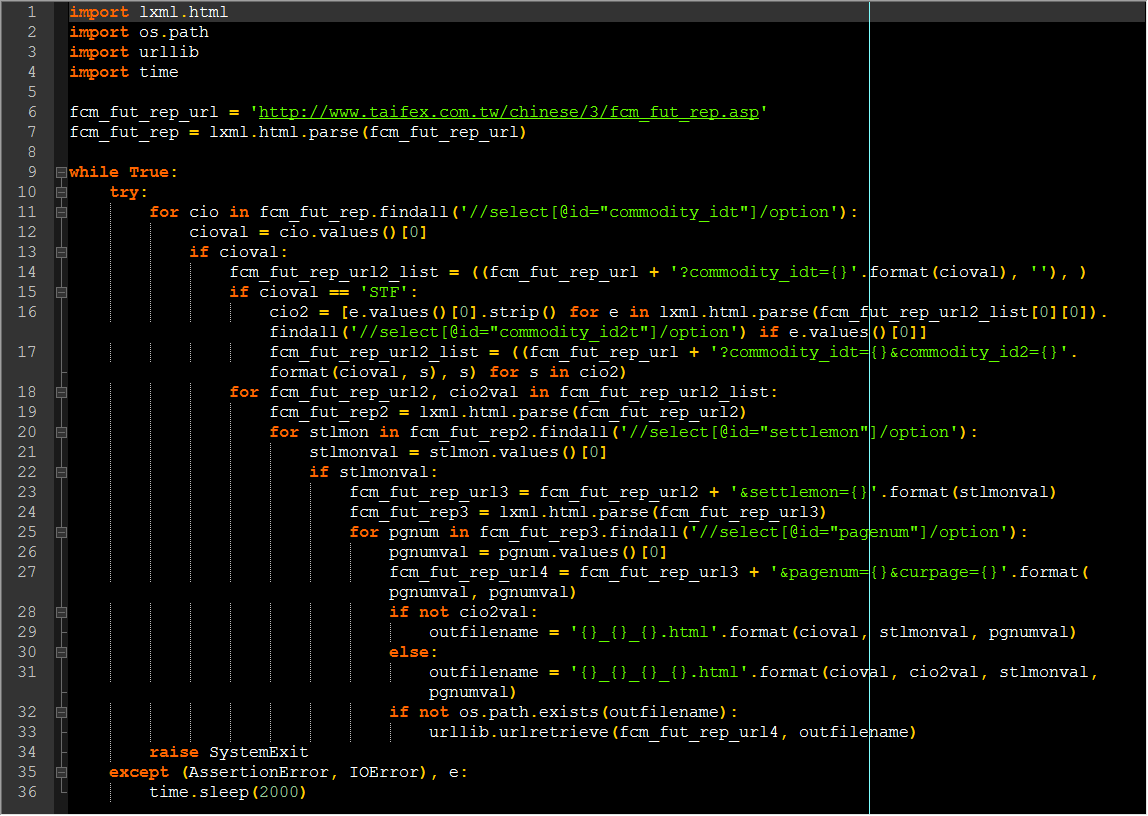1148x816 pixels.
Task: Click the 'import urllib' line
Action: pos(134,53)
